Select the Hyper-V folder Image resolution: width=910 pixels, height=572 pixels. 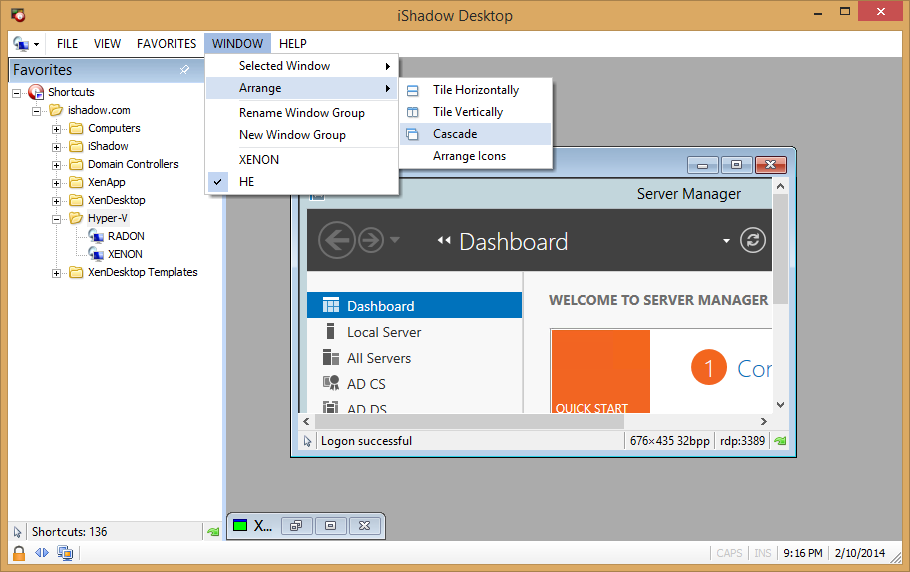[107, 218]
